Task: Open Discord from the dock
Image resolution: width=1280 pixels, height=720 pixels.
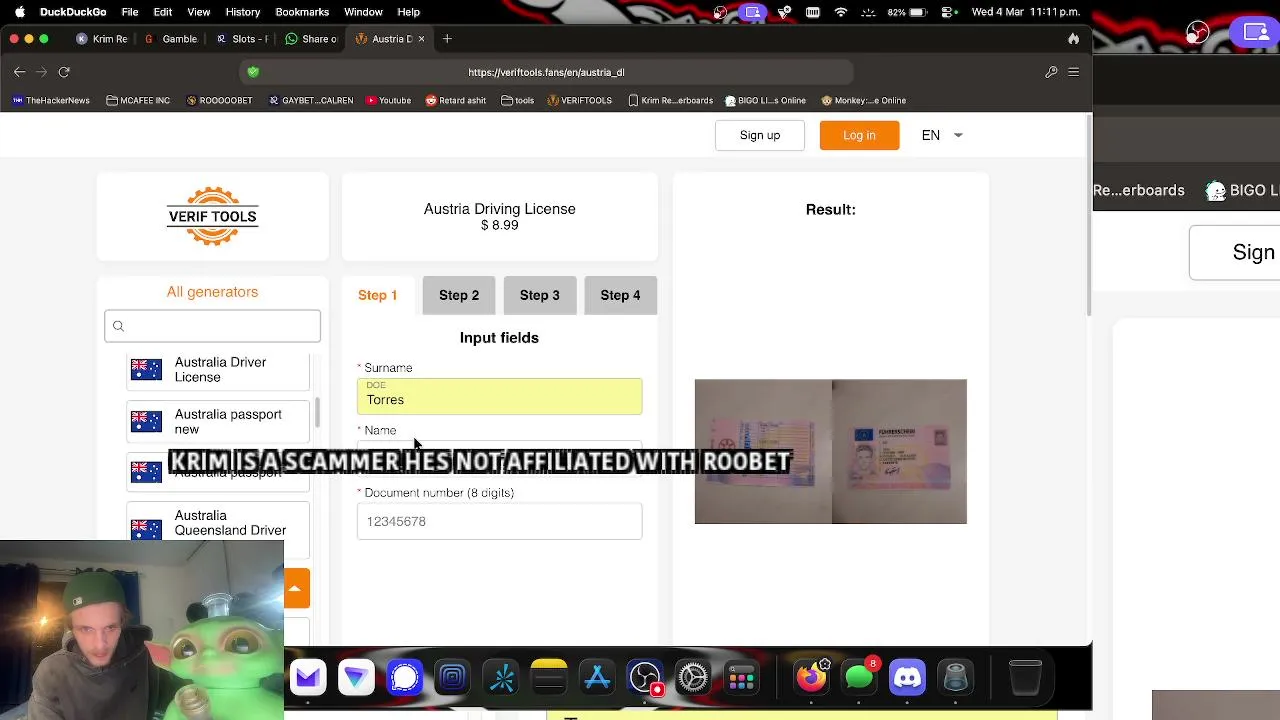Action: pyautogui.click(x=907, y=678)
